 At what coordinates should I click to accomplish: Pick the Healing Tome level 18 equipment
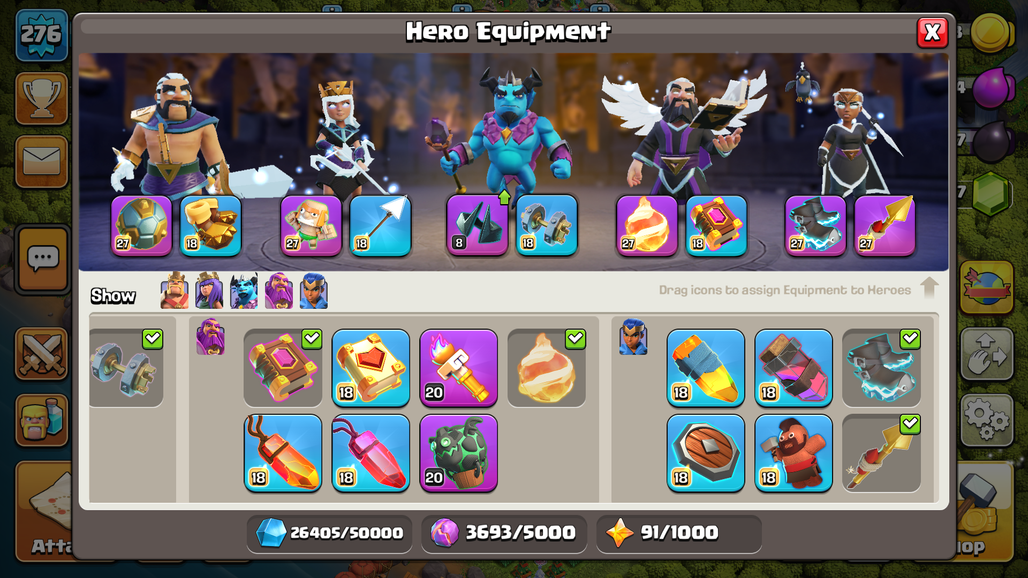point(370,368)
